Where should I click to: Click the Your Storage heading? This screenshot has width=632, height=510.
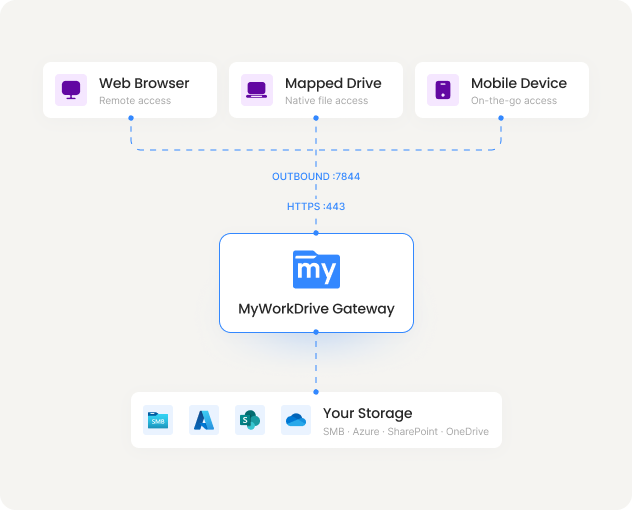[x=368, y=414]
